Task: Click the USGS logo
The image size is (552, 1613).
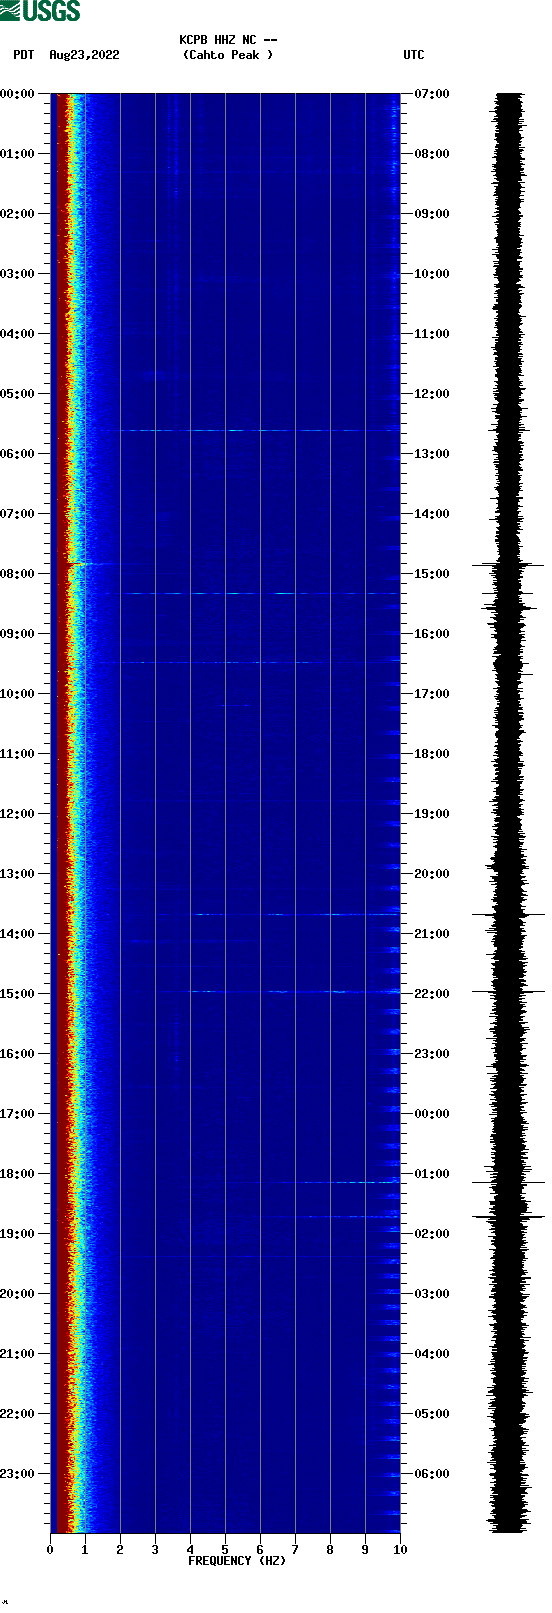Action: (x=40, y=11)
